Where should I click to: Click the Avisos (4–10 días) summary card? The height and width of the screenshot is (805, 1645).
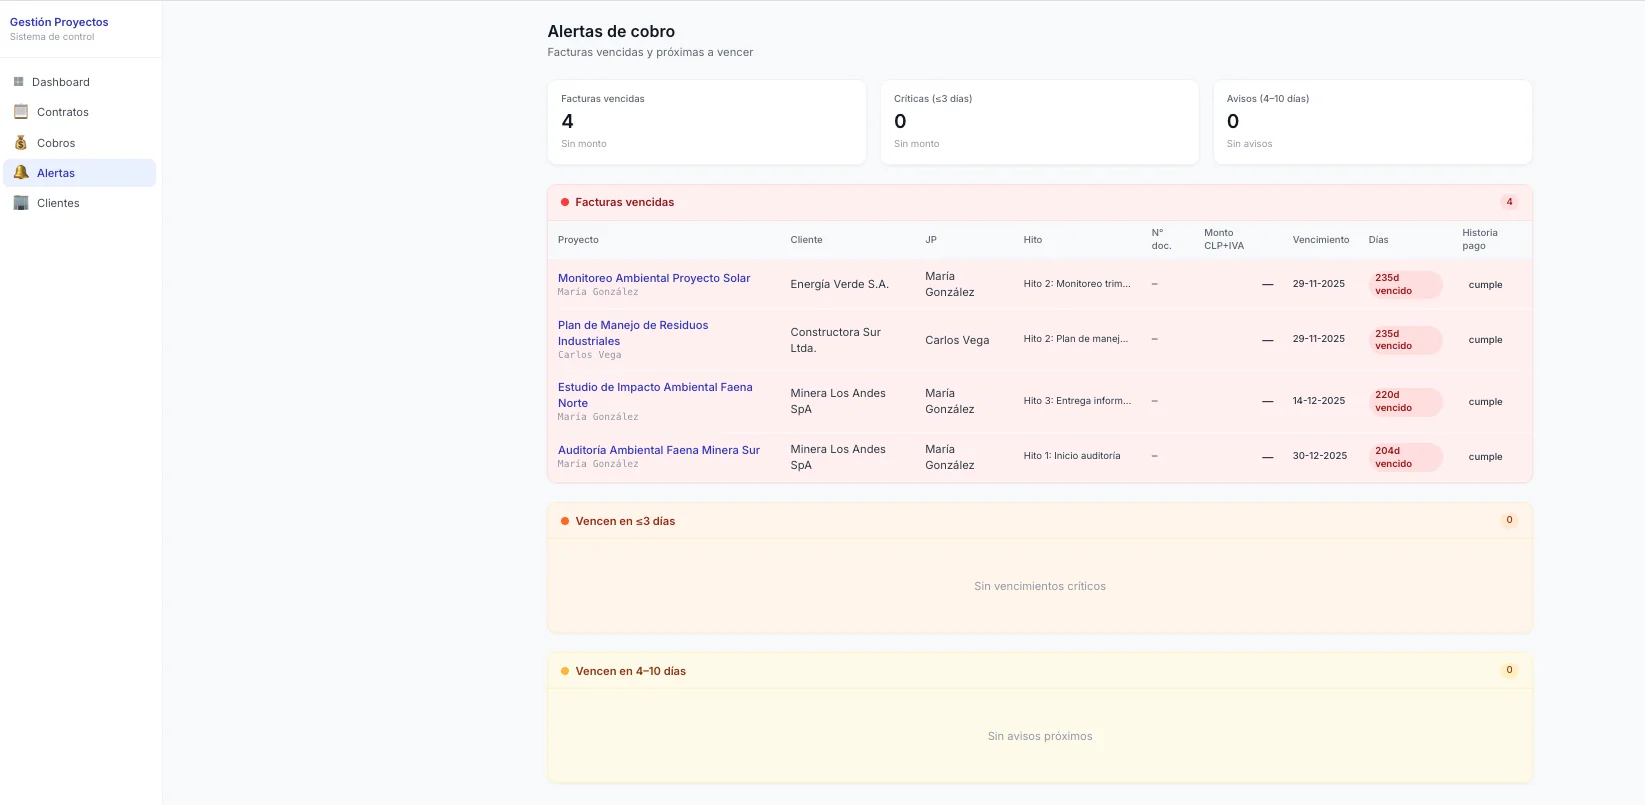click(x=1372, y=122)
